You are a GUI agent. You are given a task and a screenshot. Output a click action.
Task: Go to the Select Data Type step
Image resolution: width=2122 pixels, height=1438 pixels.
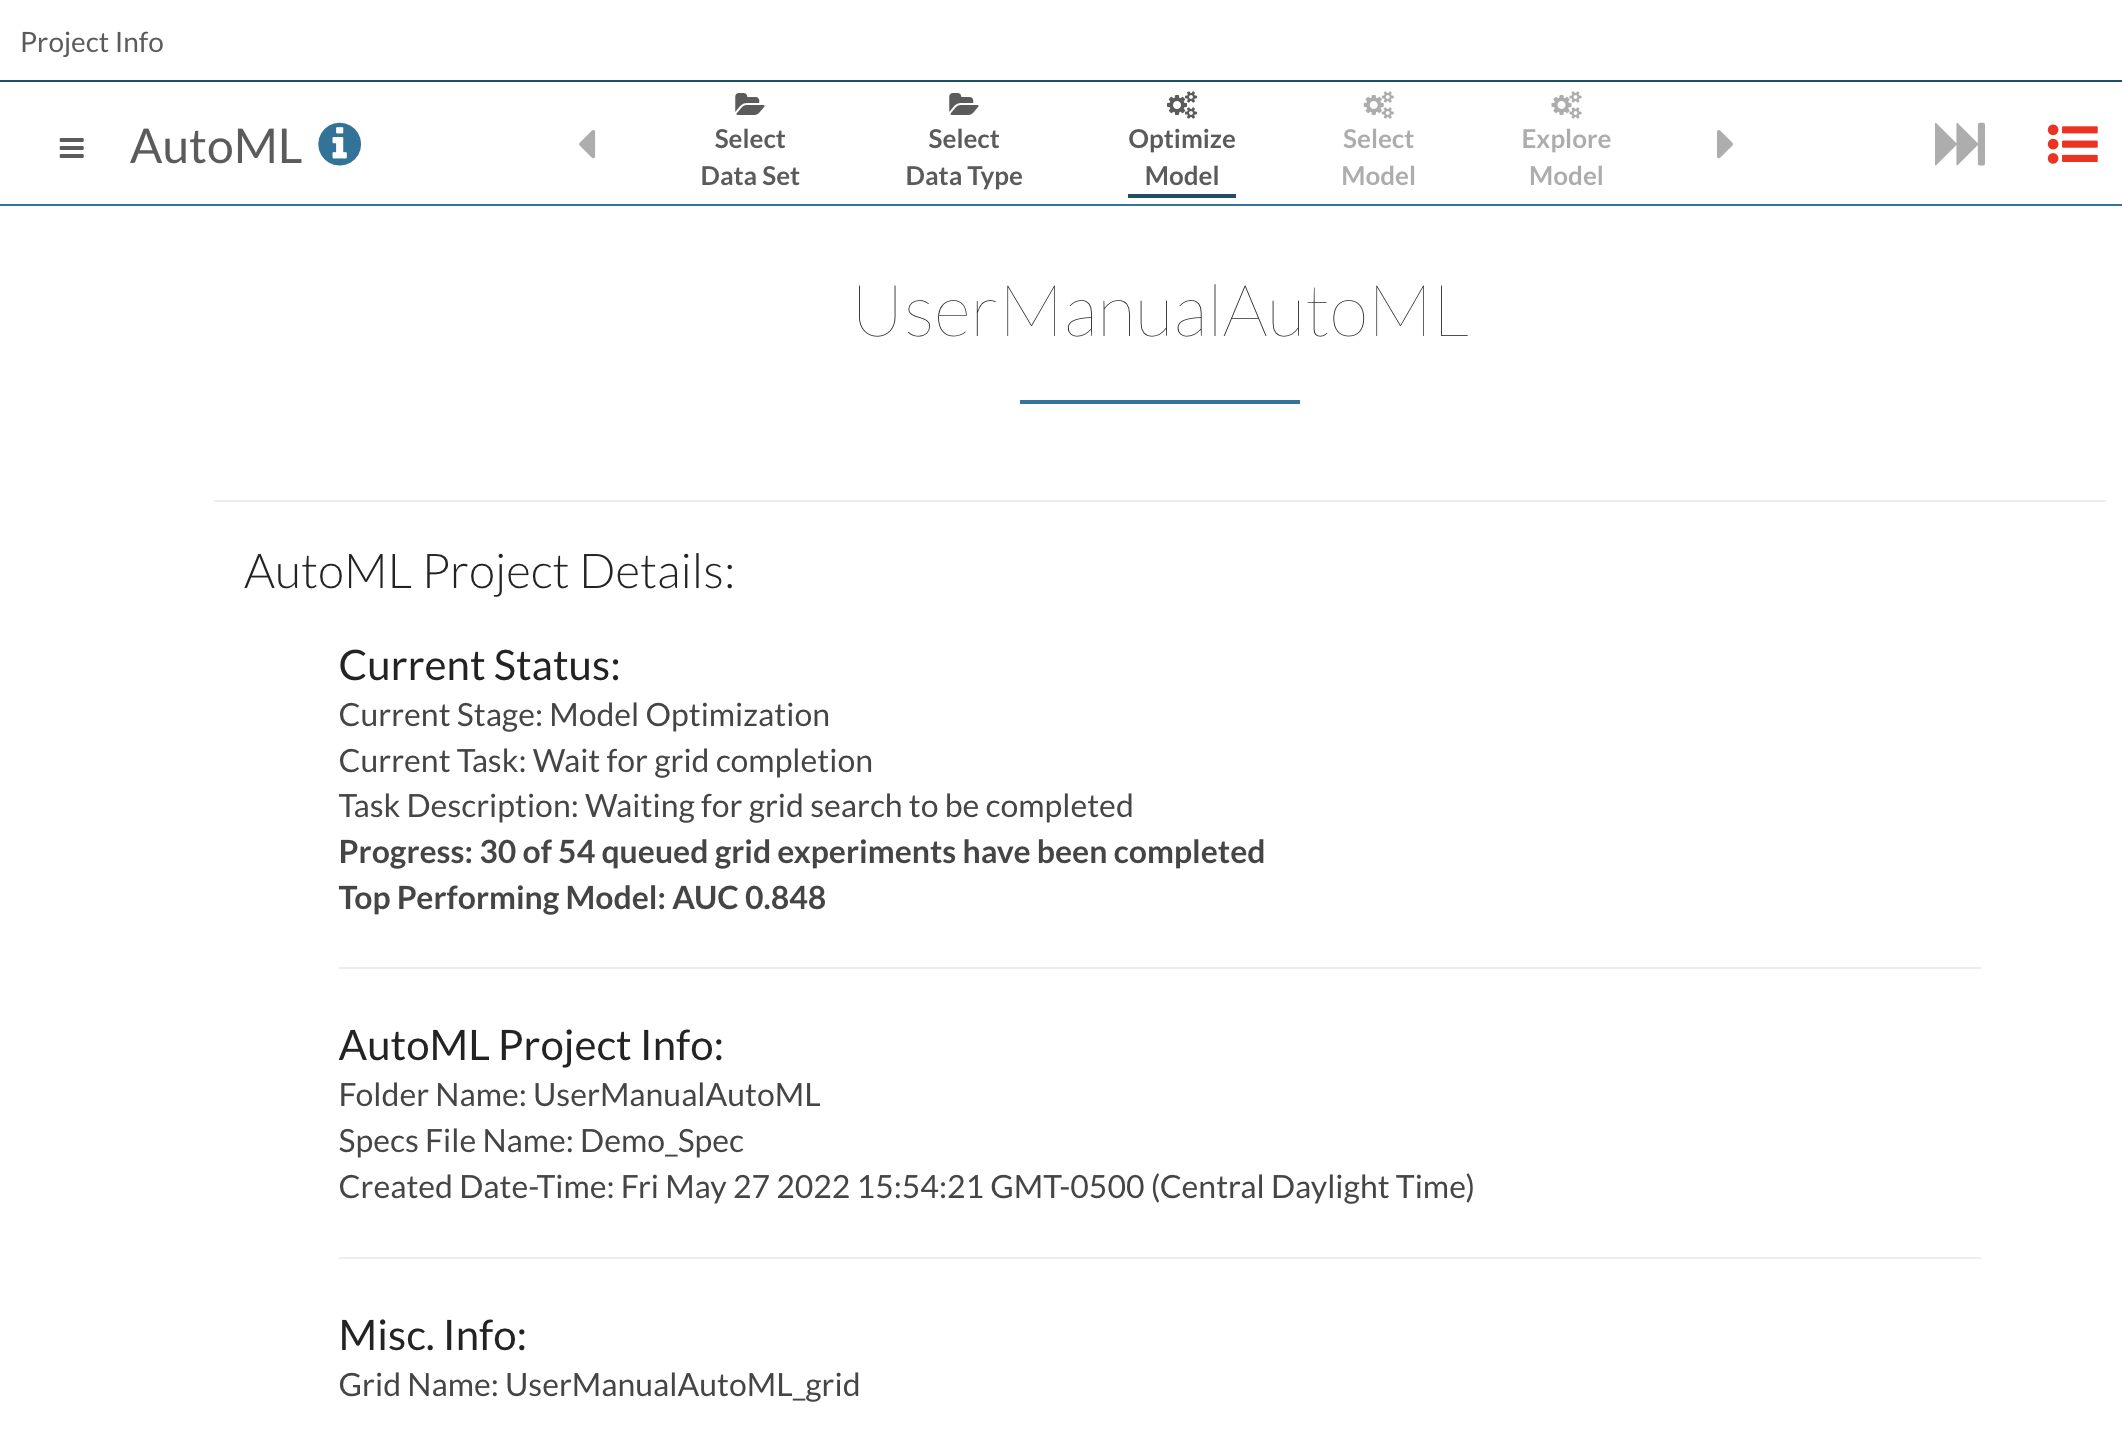[963, 158]
